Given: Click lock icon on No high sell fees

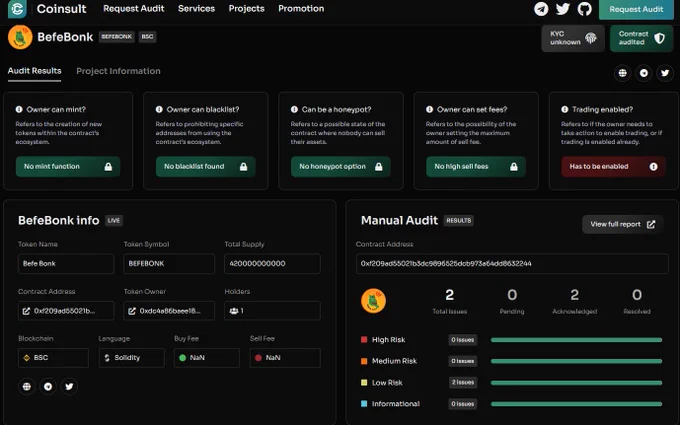Looking at the screenshot, I should pyautogui.click(x=513, y=167).
